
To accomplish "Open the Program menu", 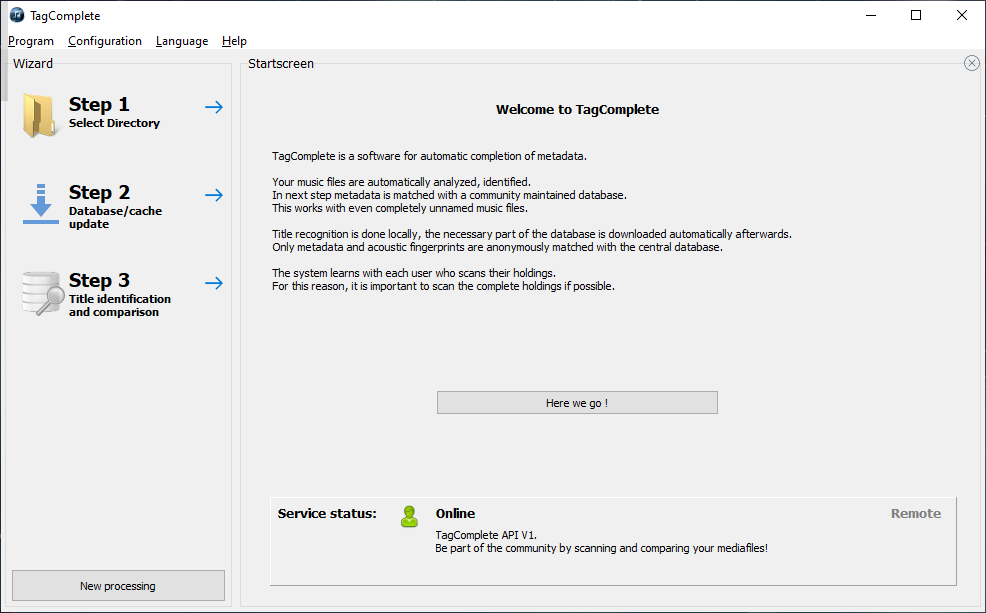I will [31, 41].
